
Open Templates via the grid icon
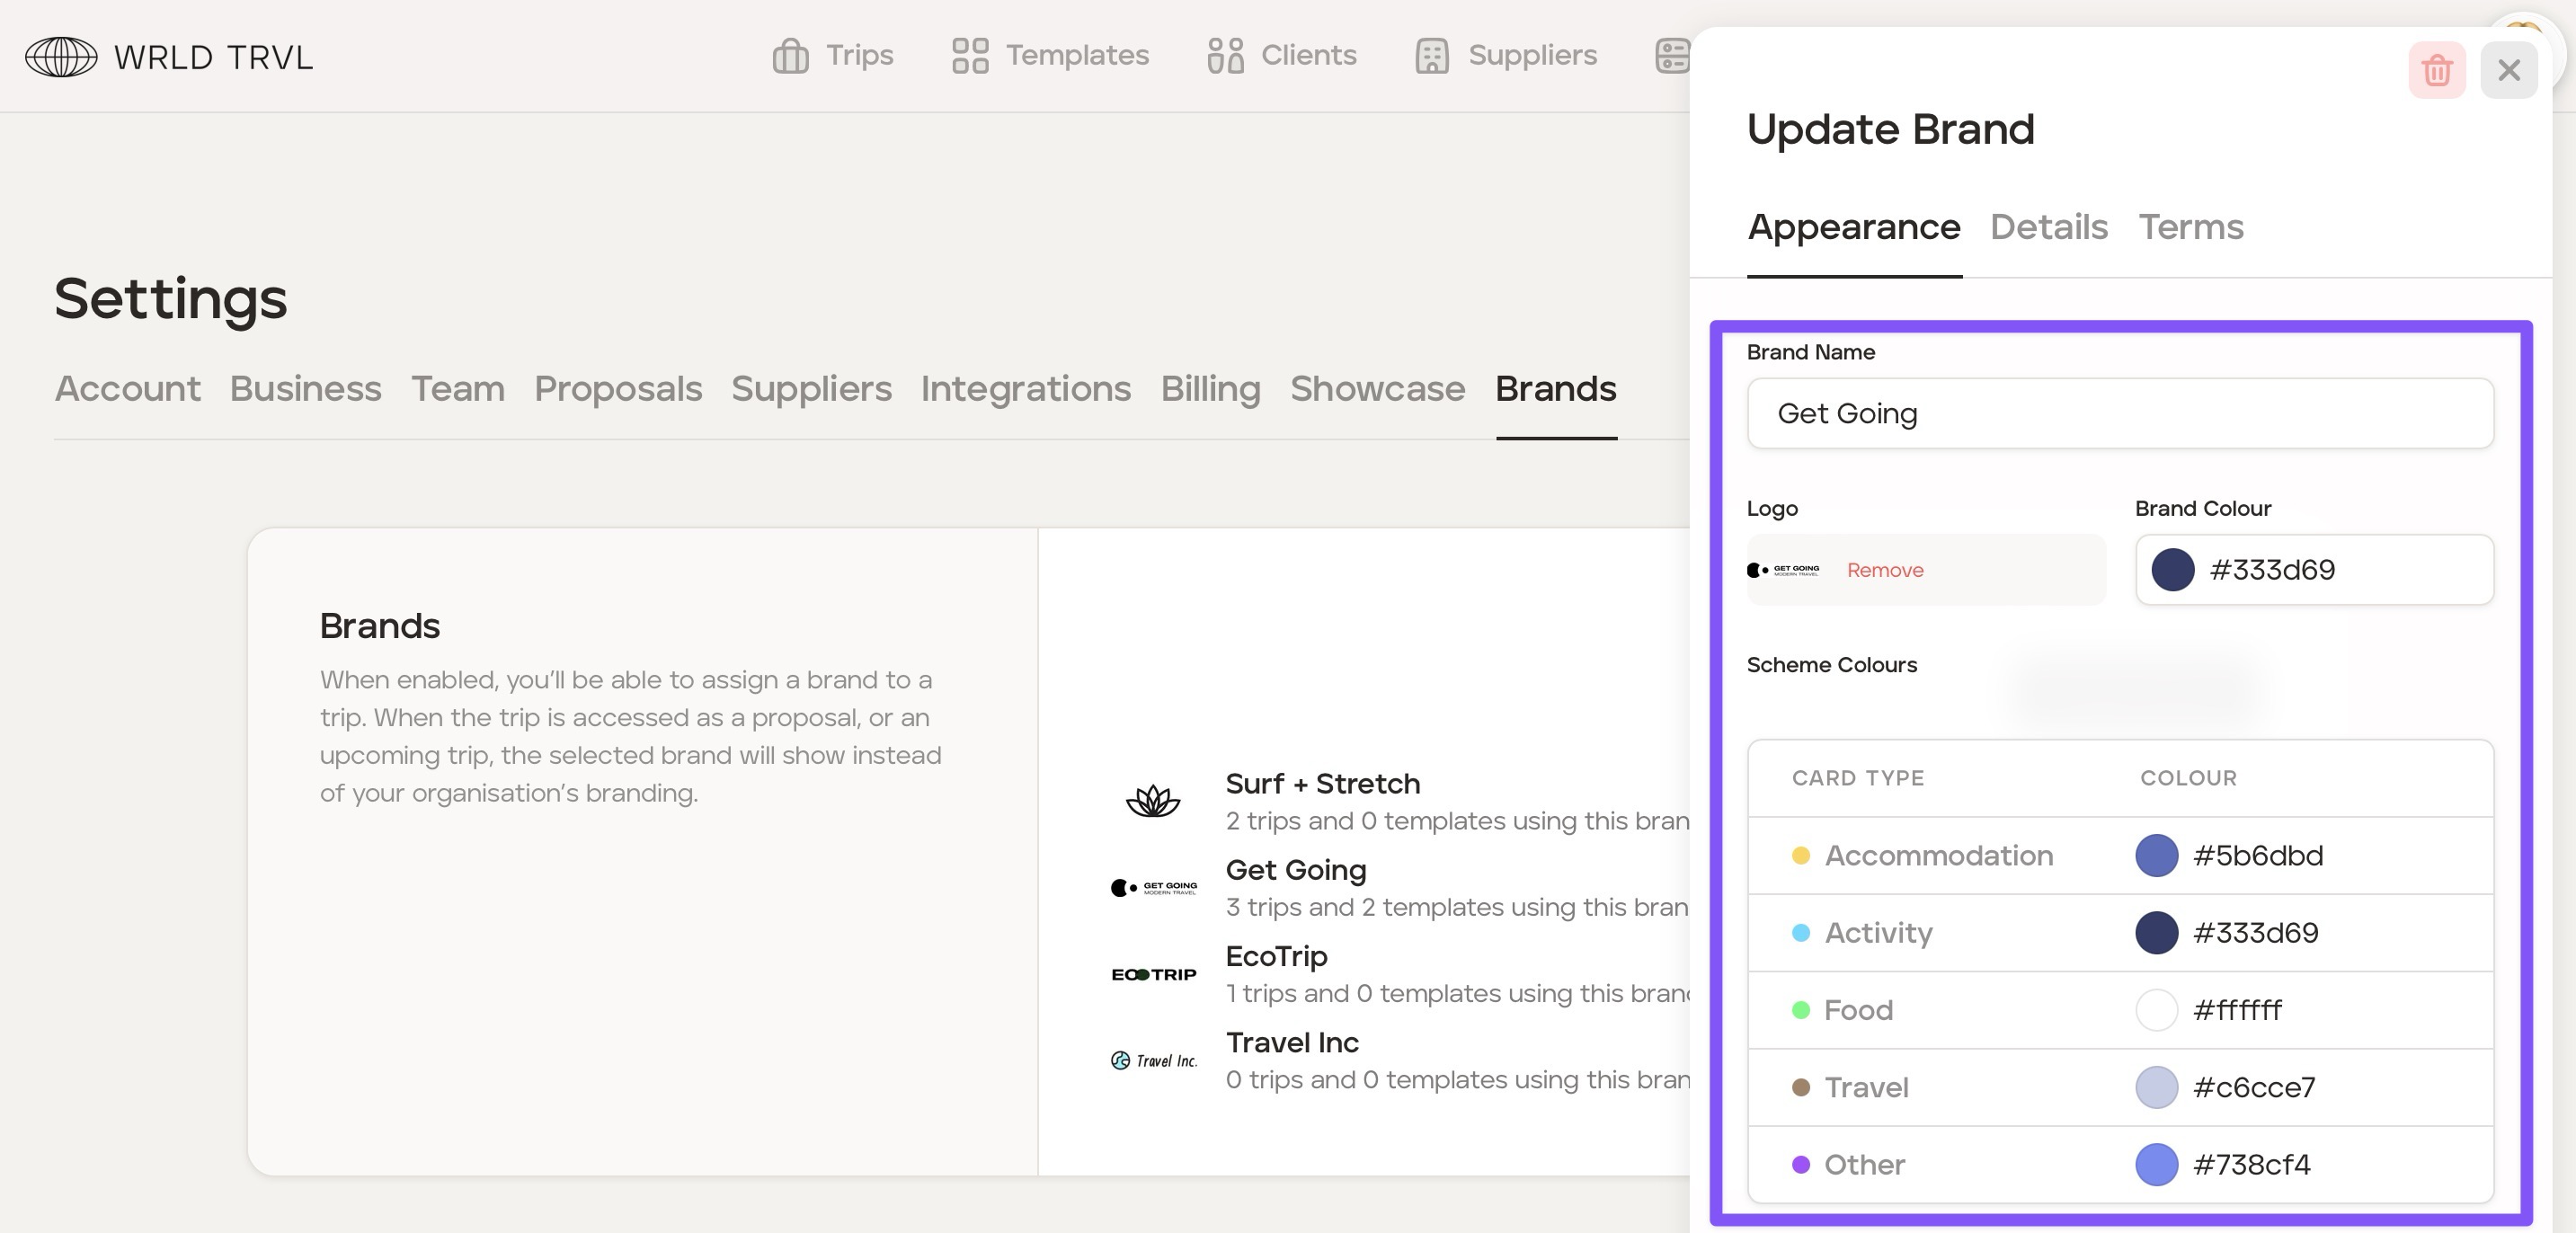[x=969, y=56]
